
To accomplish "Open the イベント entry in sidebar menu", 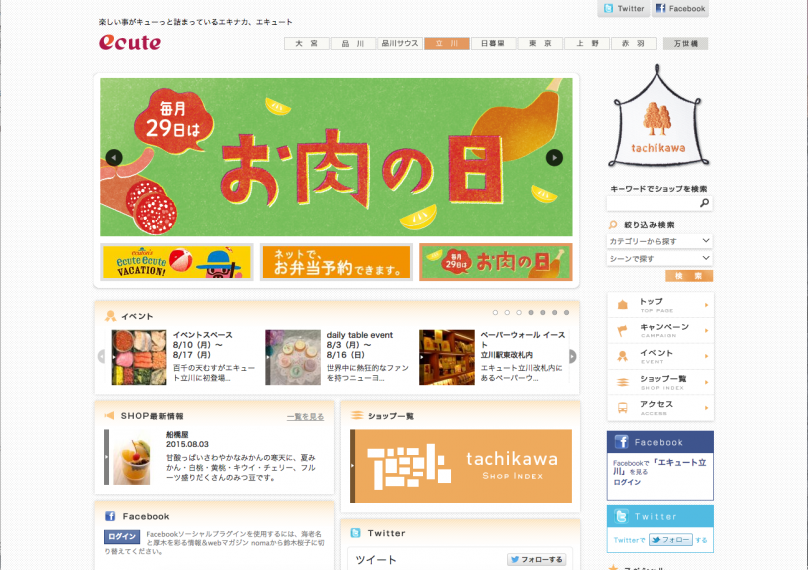I will tap(660, 356).
